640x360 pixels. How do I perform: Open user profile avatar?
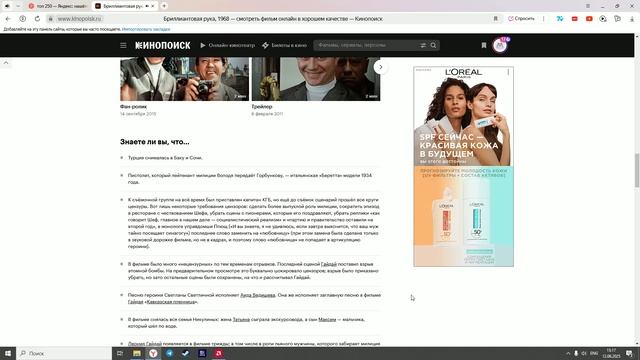click(500, 45)
